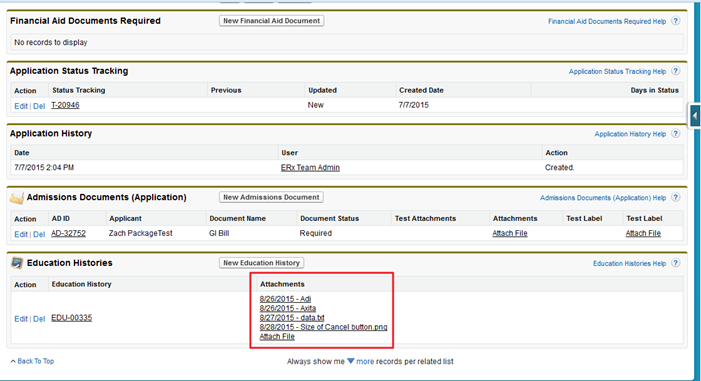This screenshot has height=381, width=701.
Task: Delete the T-20946 status tracking record
Action: coord(39,106)
